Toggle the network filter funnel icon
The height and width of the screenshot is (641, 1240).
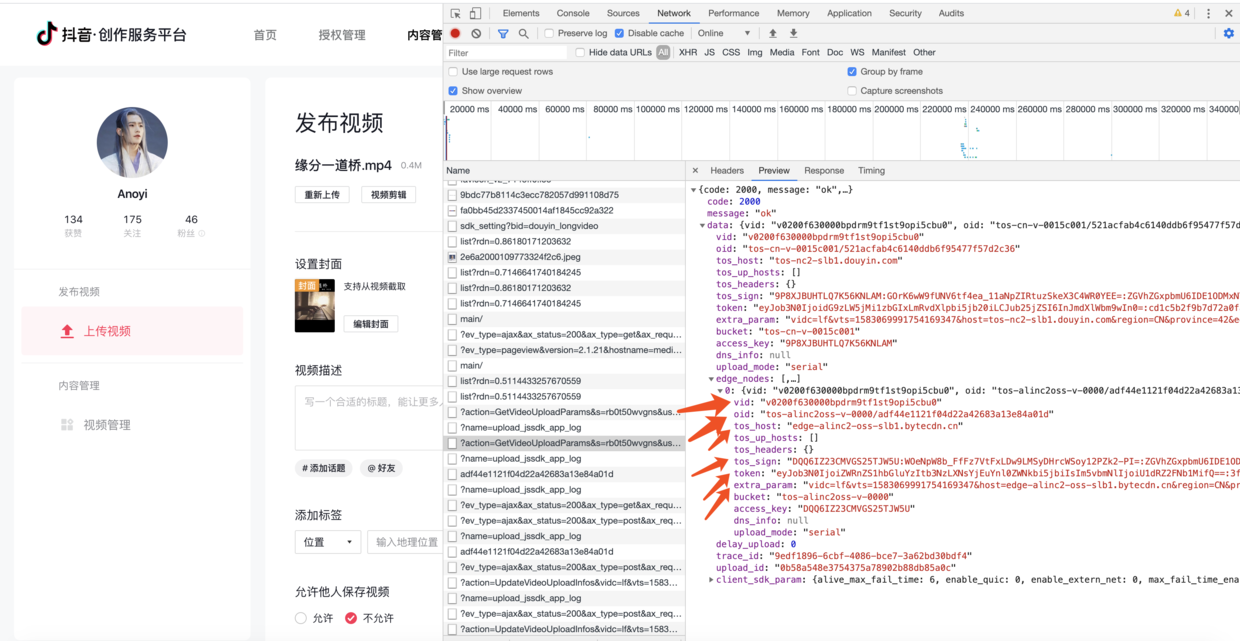[503, 33]
